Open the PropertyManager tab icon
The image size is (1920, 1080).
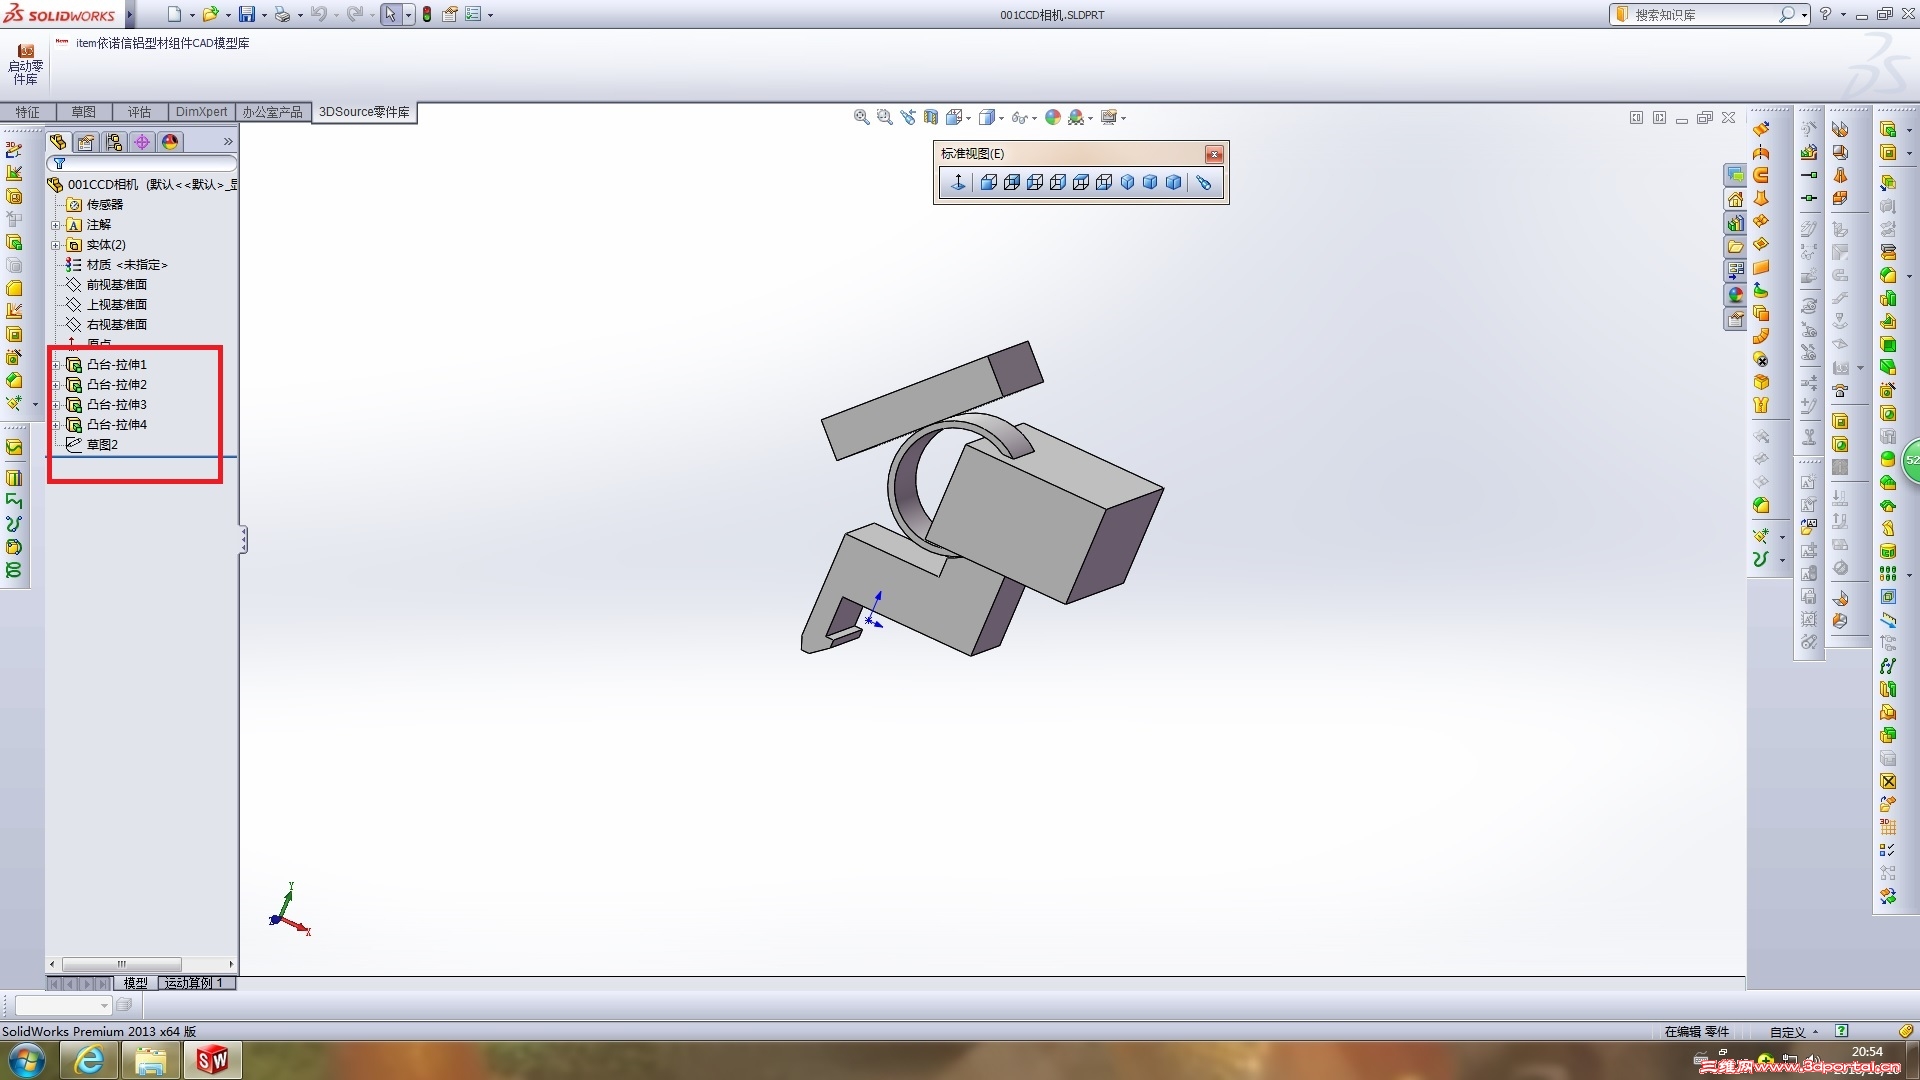(86, 142)
